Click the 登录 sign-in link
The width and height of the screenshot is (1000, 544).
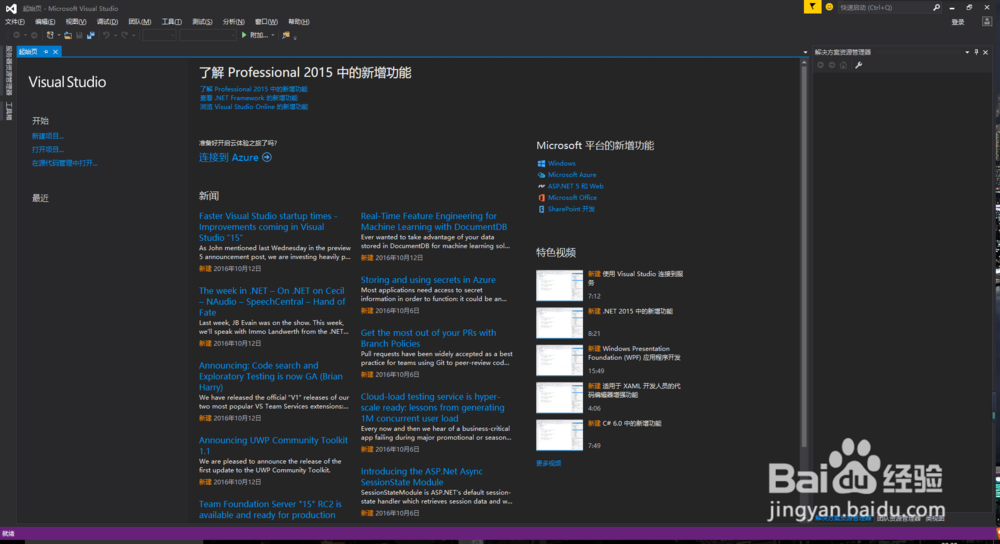[x=958, y=22]
